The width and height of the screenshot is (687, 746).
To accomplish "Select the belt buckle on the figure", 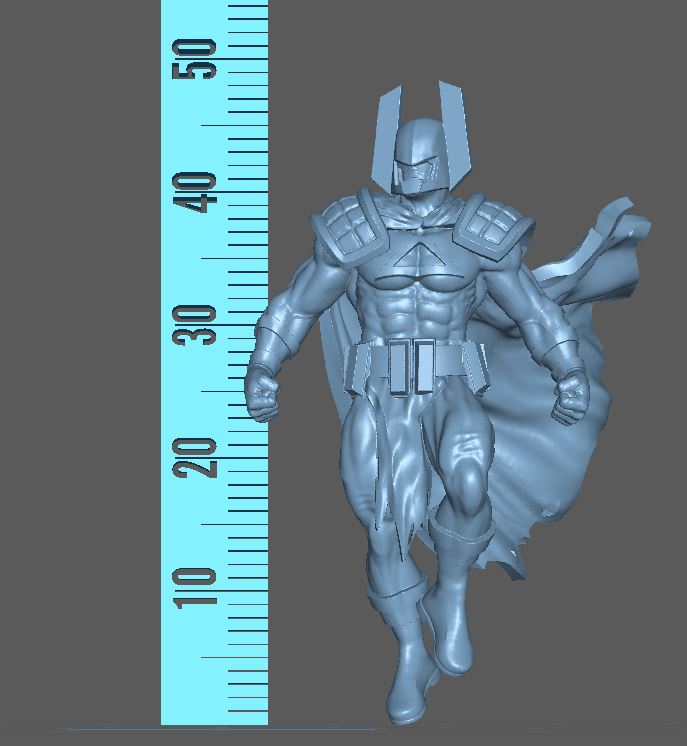I will [412, 364].
